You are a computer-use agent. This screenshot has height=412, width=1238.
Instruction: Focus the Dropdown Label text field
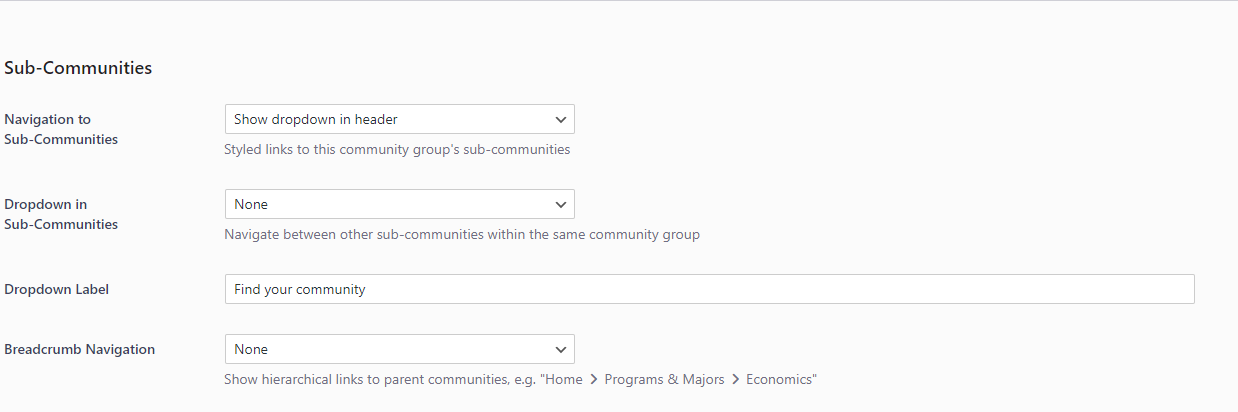coord(709,289)
